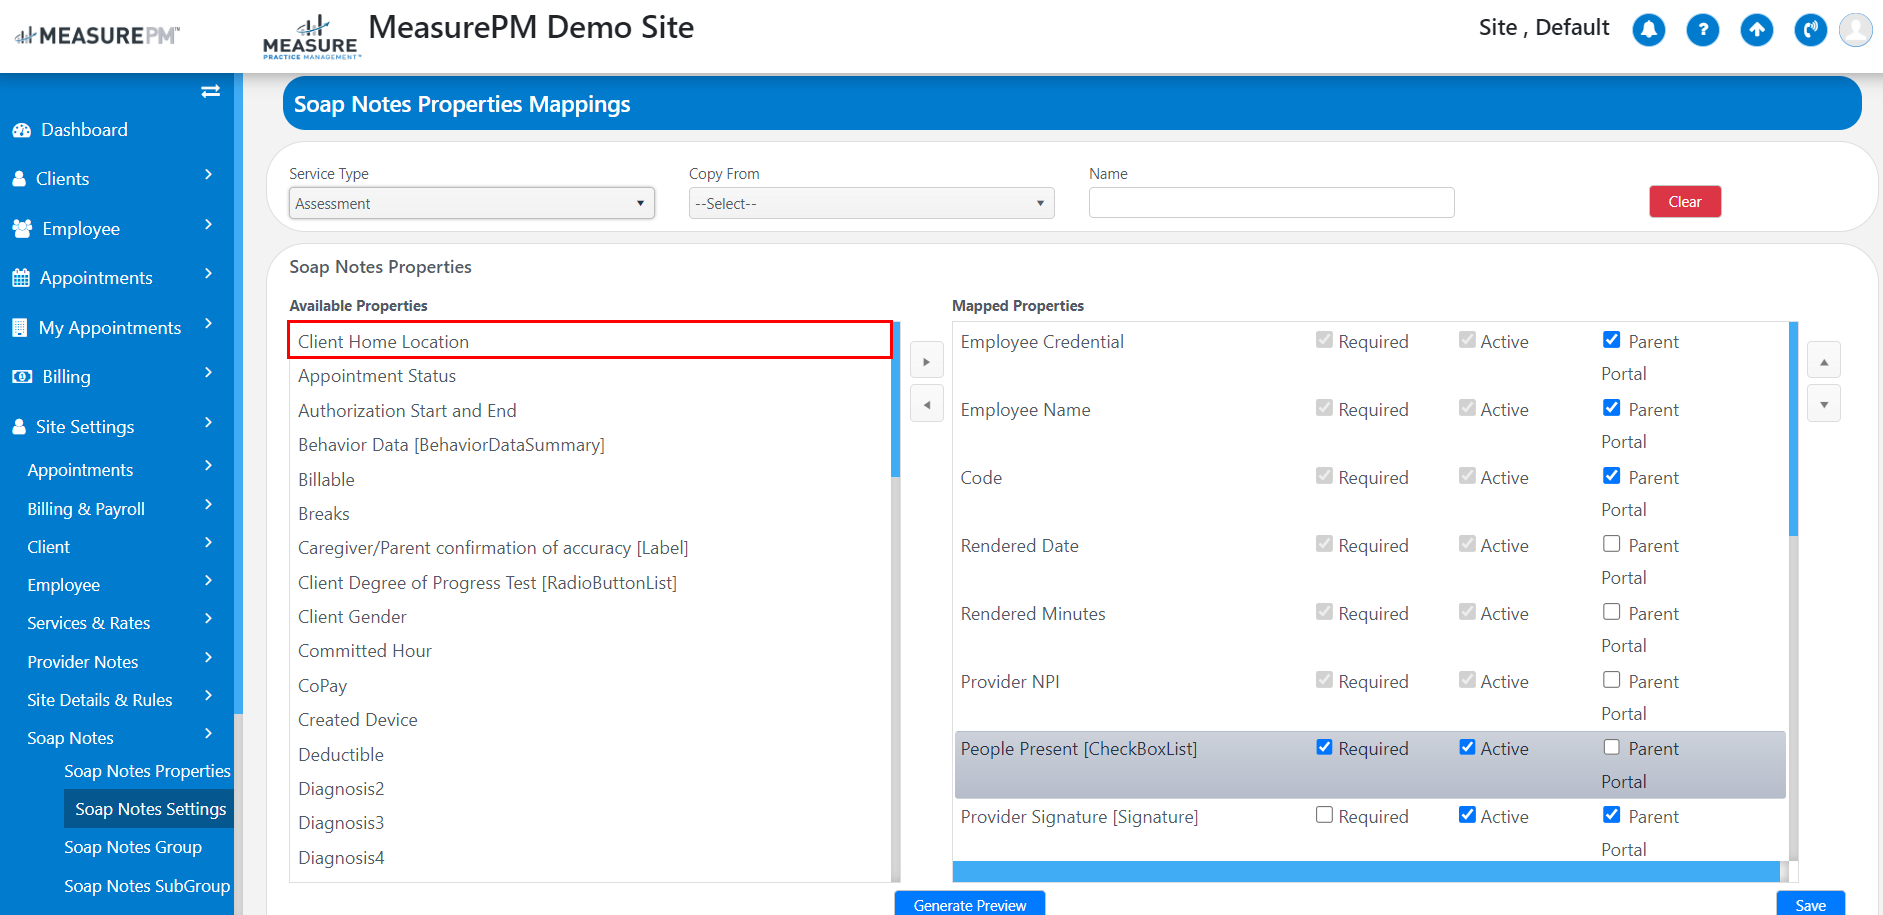
Task: Click the red Clear button
Action: click(1685, 202)
